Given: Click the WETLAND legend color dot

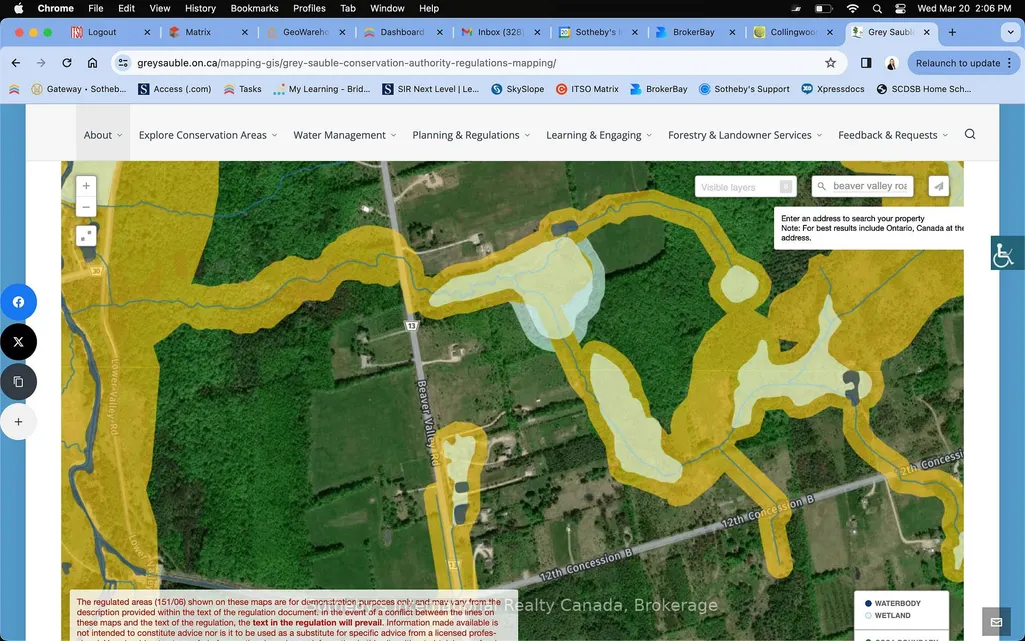Looking at the screenshot, I should (868, 616).
